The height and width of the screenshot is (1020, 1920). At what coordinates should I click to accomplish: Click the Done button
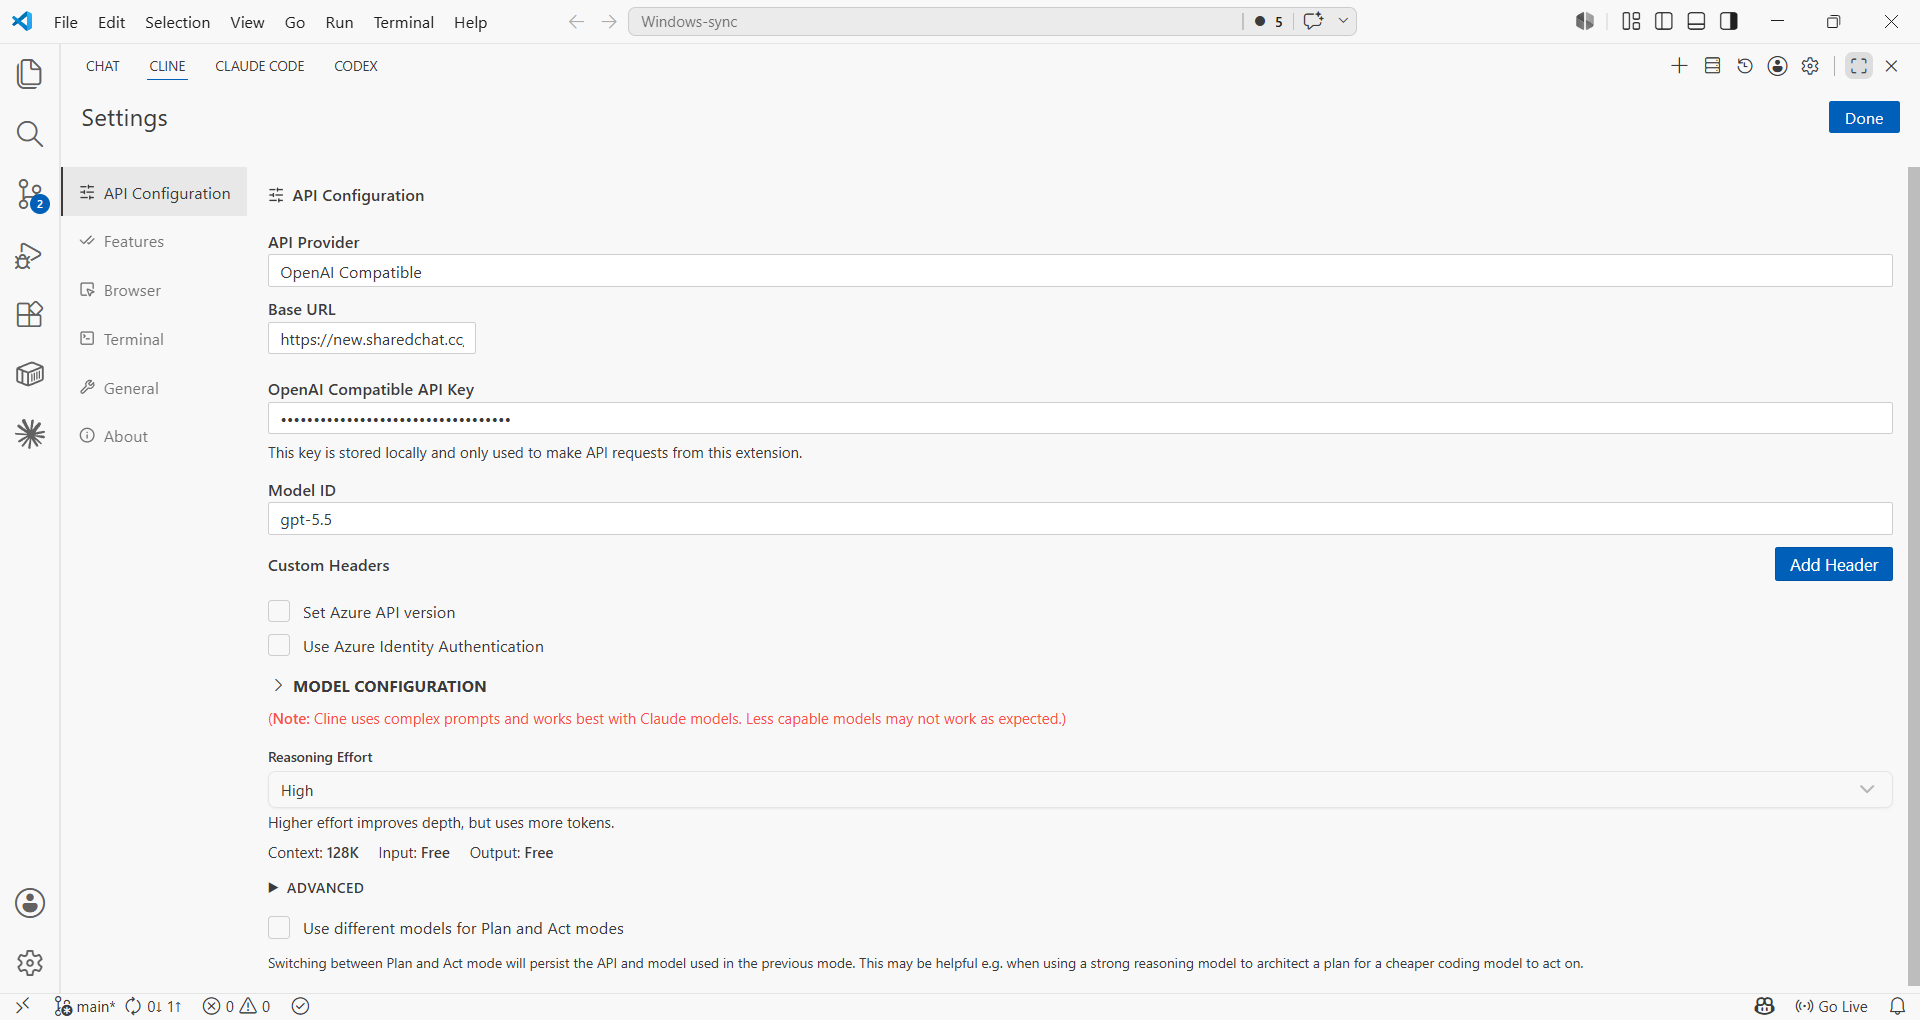pos(1864,118)
